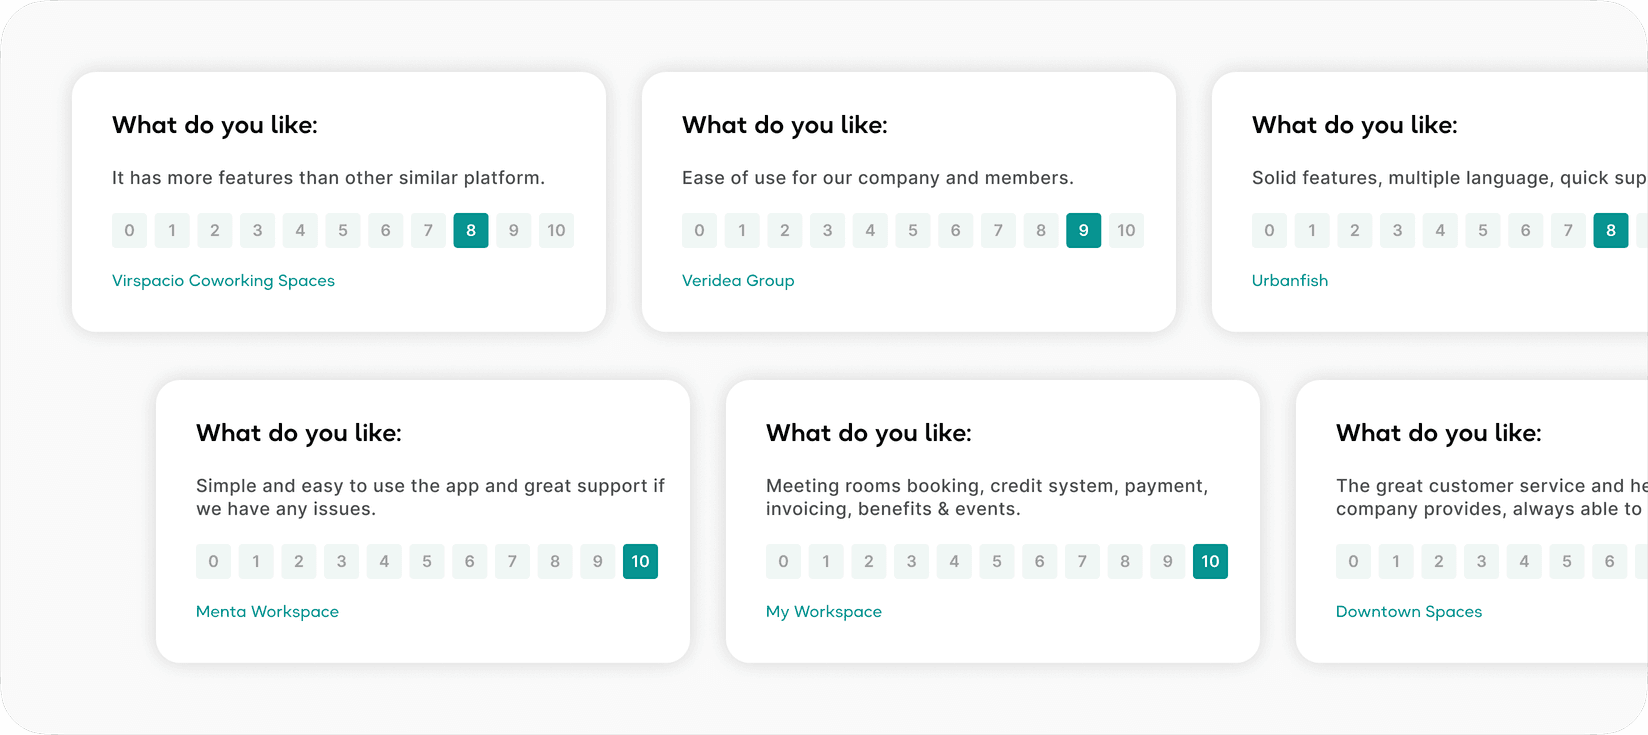Select rating 10 in My Workspace card

pyautogui.click(x=1210, y=562)
